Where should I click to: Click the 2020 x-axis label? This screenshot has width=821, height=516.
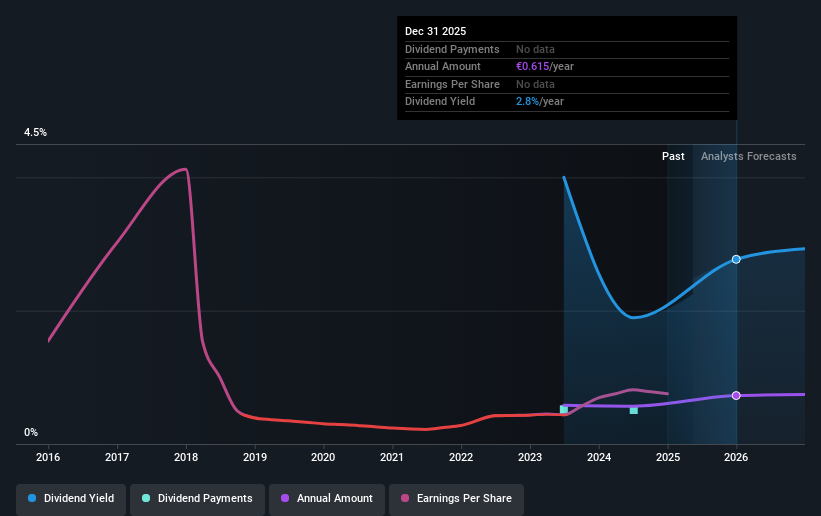click(323, 457)
